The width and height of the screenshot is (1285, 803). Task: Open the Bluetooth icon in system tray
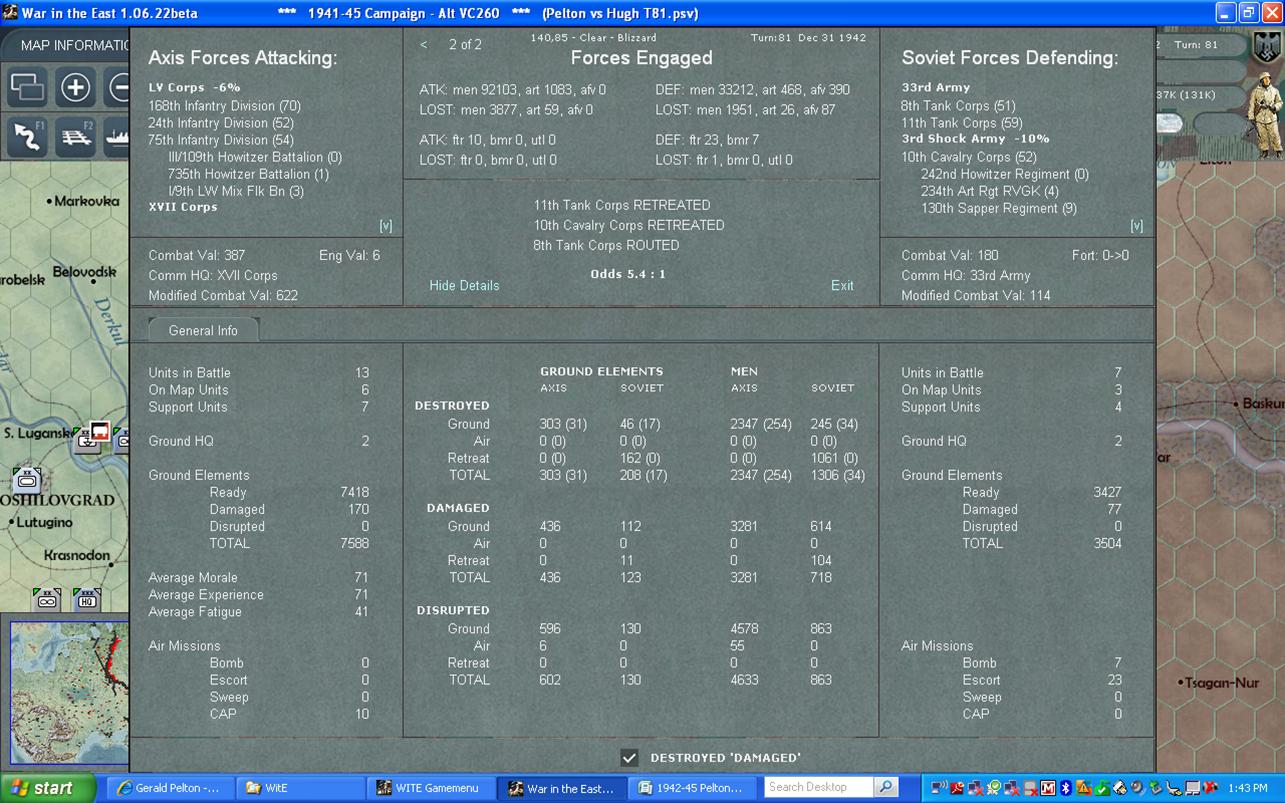1066,789
